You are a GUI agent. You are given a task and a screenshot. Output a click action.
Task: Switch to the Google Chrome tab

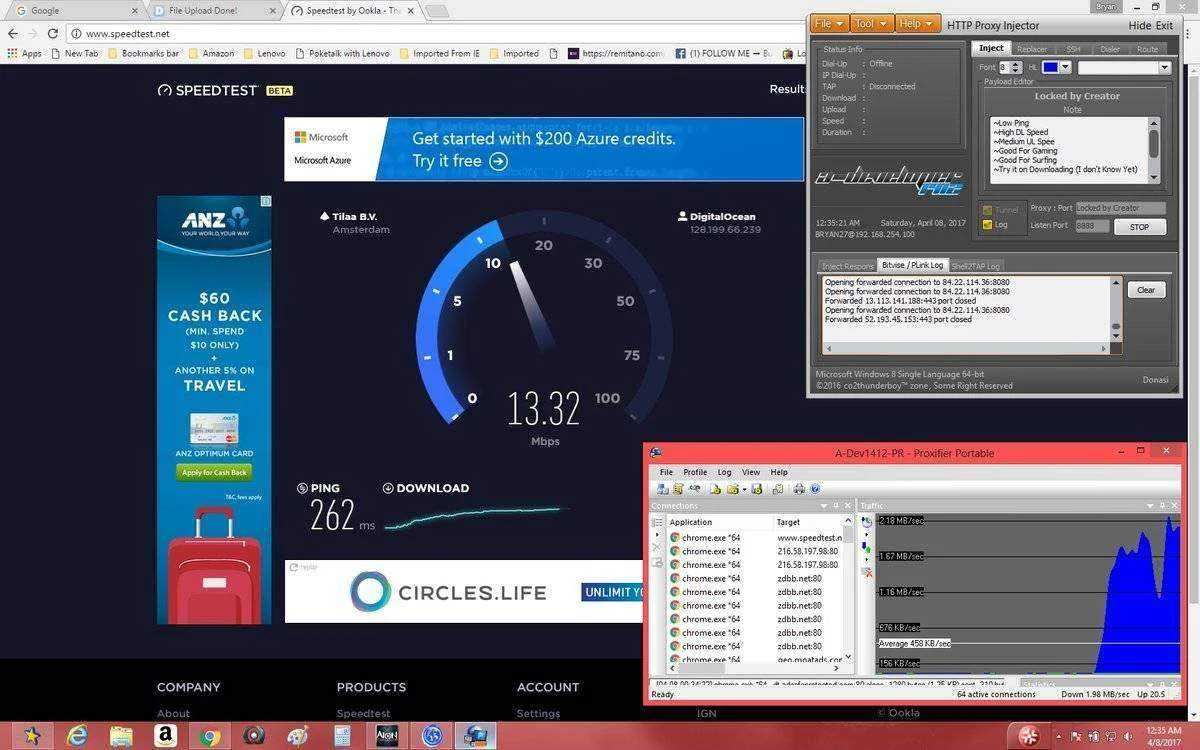click(75, 10)
